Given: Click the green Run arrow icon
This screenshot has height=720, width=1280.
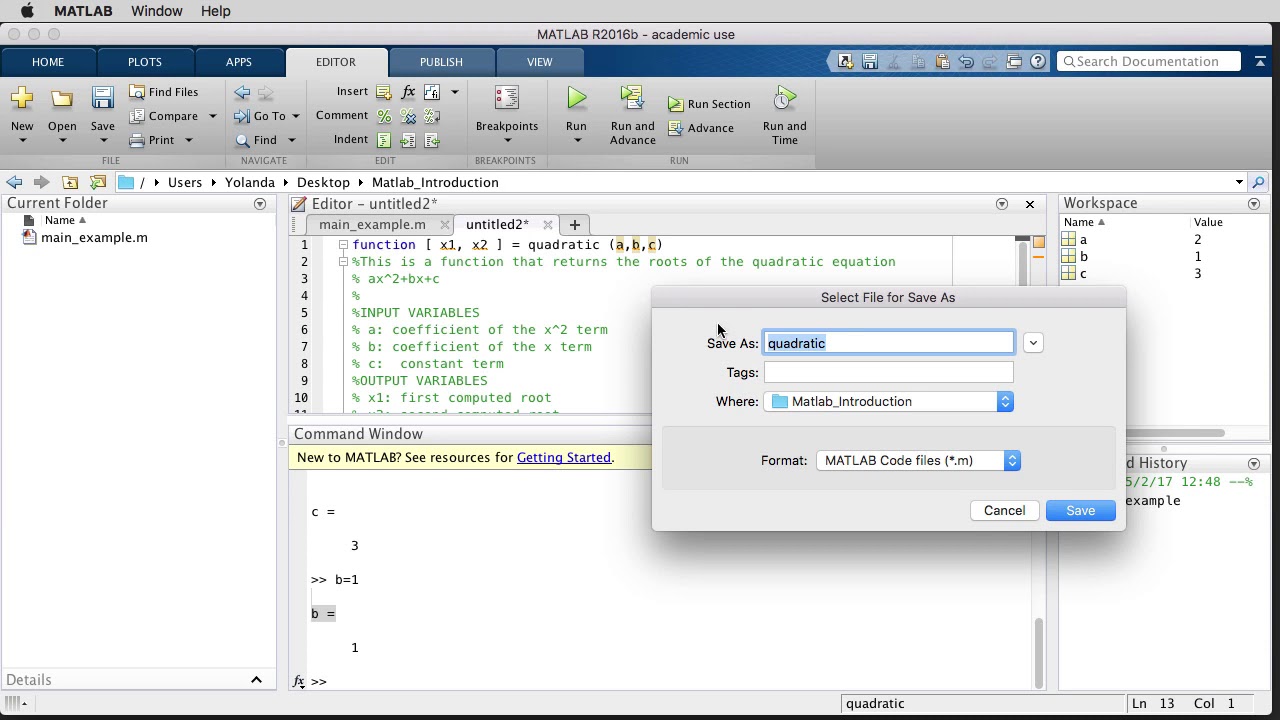Looking at the screenshot, I should click(x=576, y=98).
